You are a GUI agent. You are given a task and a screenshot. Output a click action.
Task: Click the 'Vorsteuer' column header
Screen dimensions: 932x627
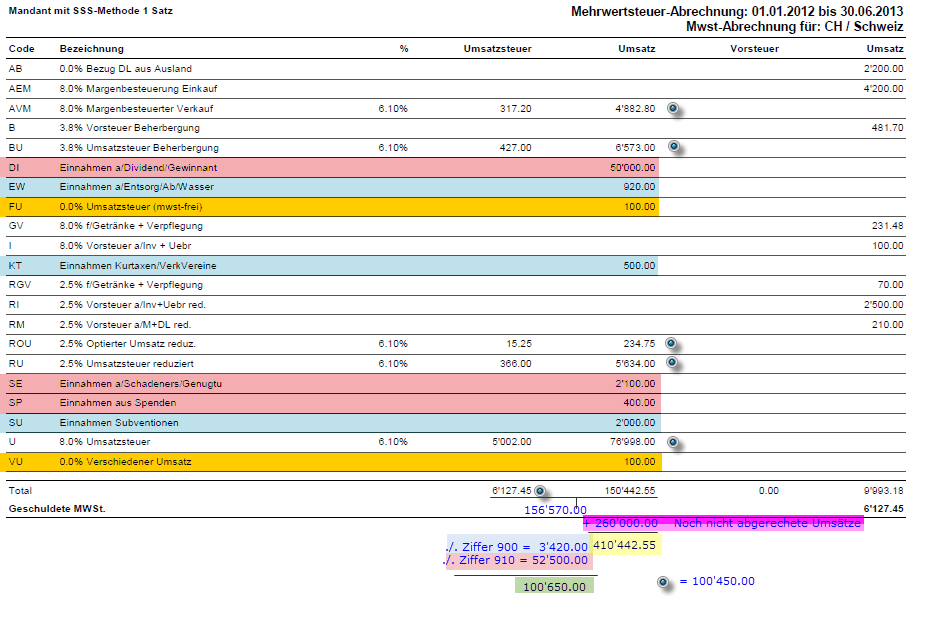click(754, 49)
